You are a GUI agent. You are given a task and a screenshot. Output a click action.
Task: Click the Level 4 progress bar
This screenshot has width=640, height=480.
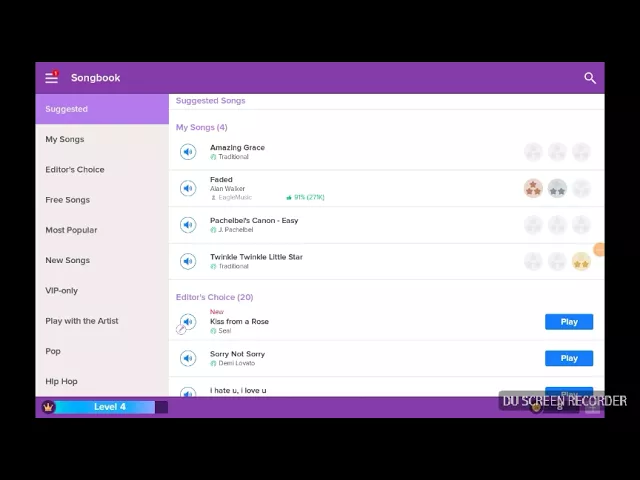pyautogui.click(x=111, y=407)
